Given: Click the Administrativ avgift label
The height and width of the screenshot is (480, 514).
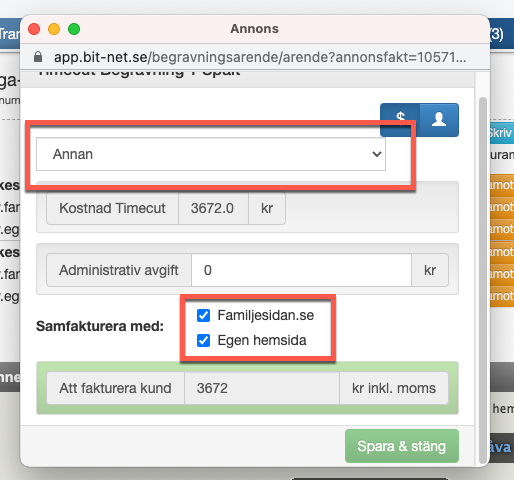Looking at the screenshot, I should (119, 270).
